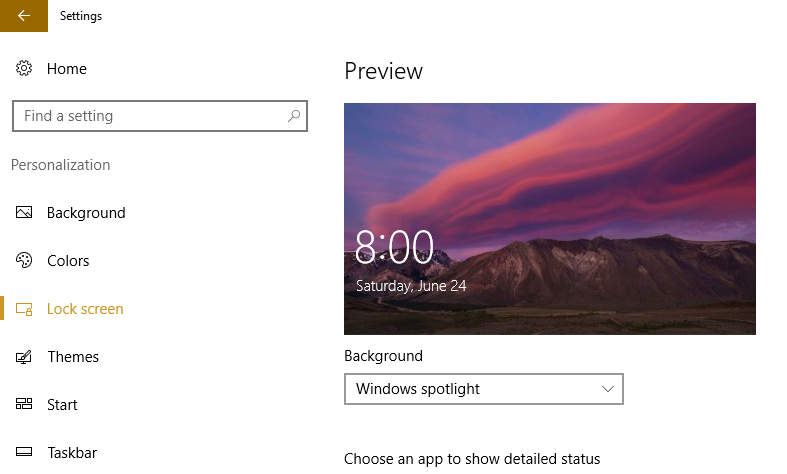787x474 pixels.
Task: Click the Taskbar icon
Action: [24, 452]
